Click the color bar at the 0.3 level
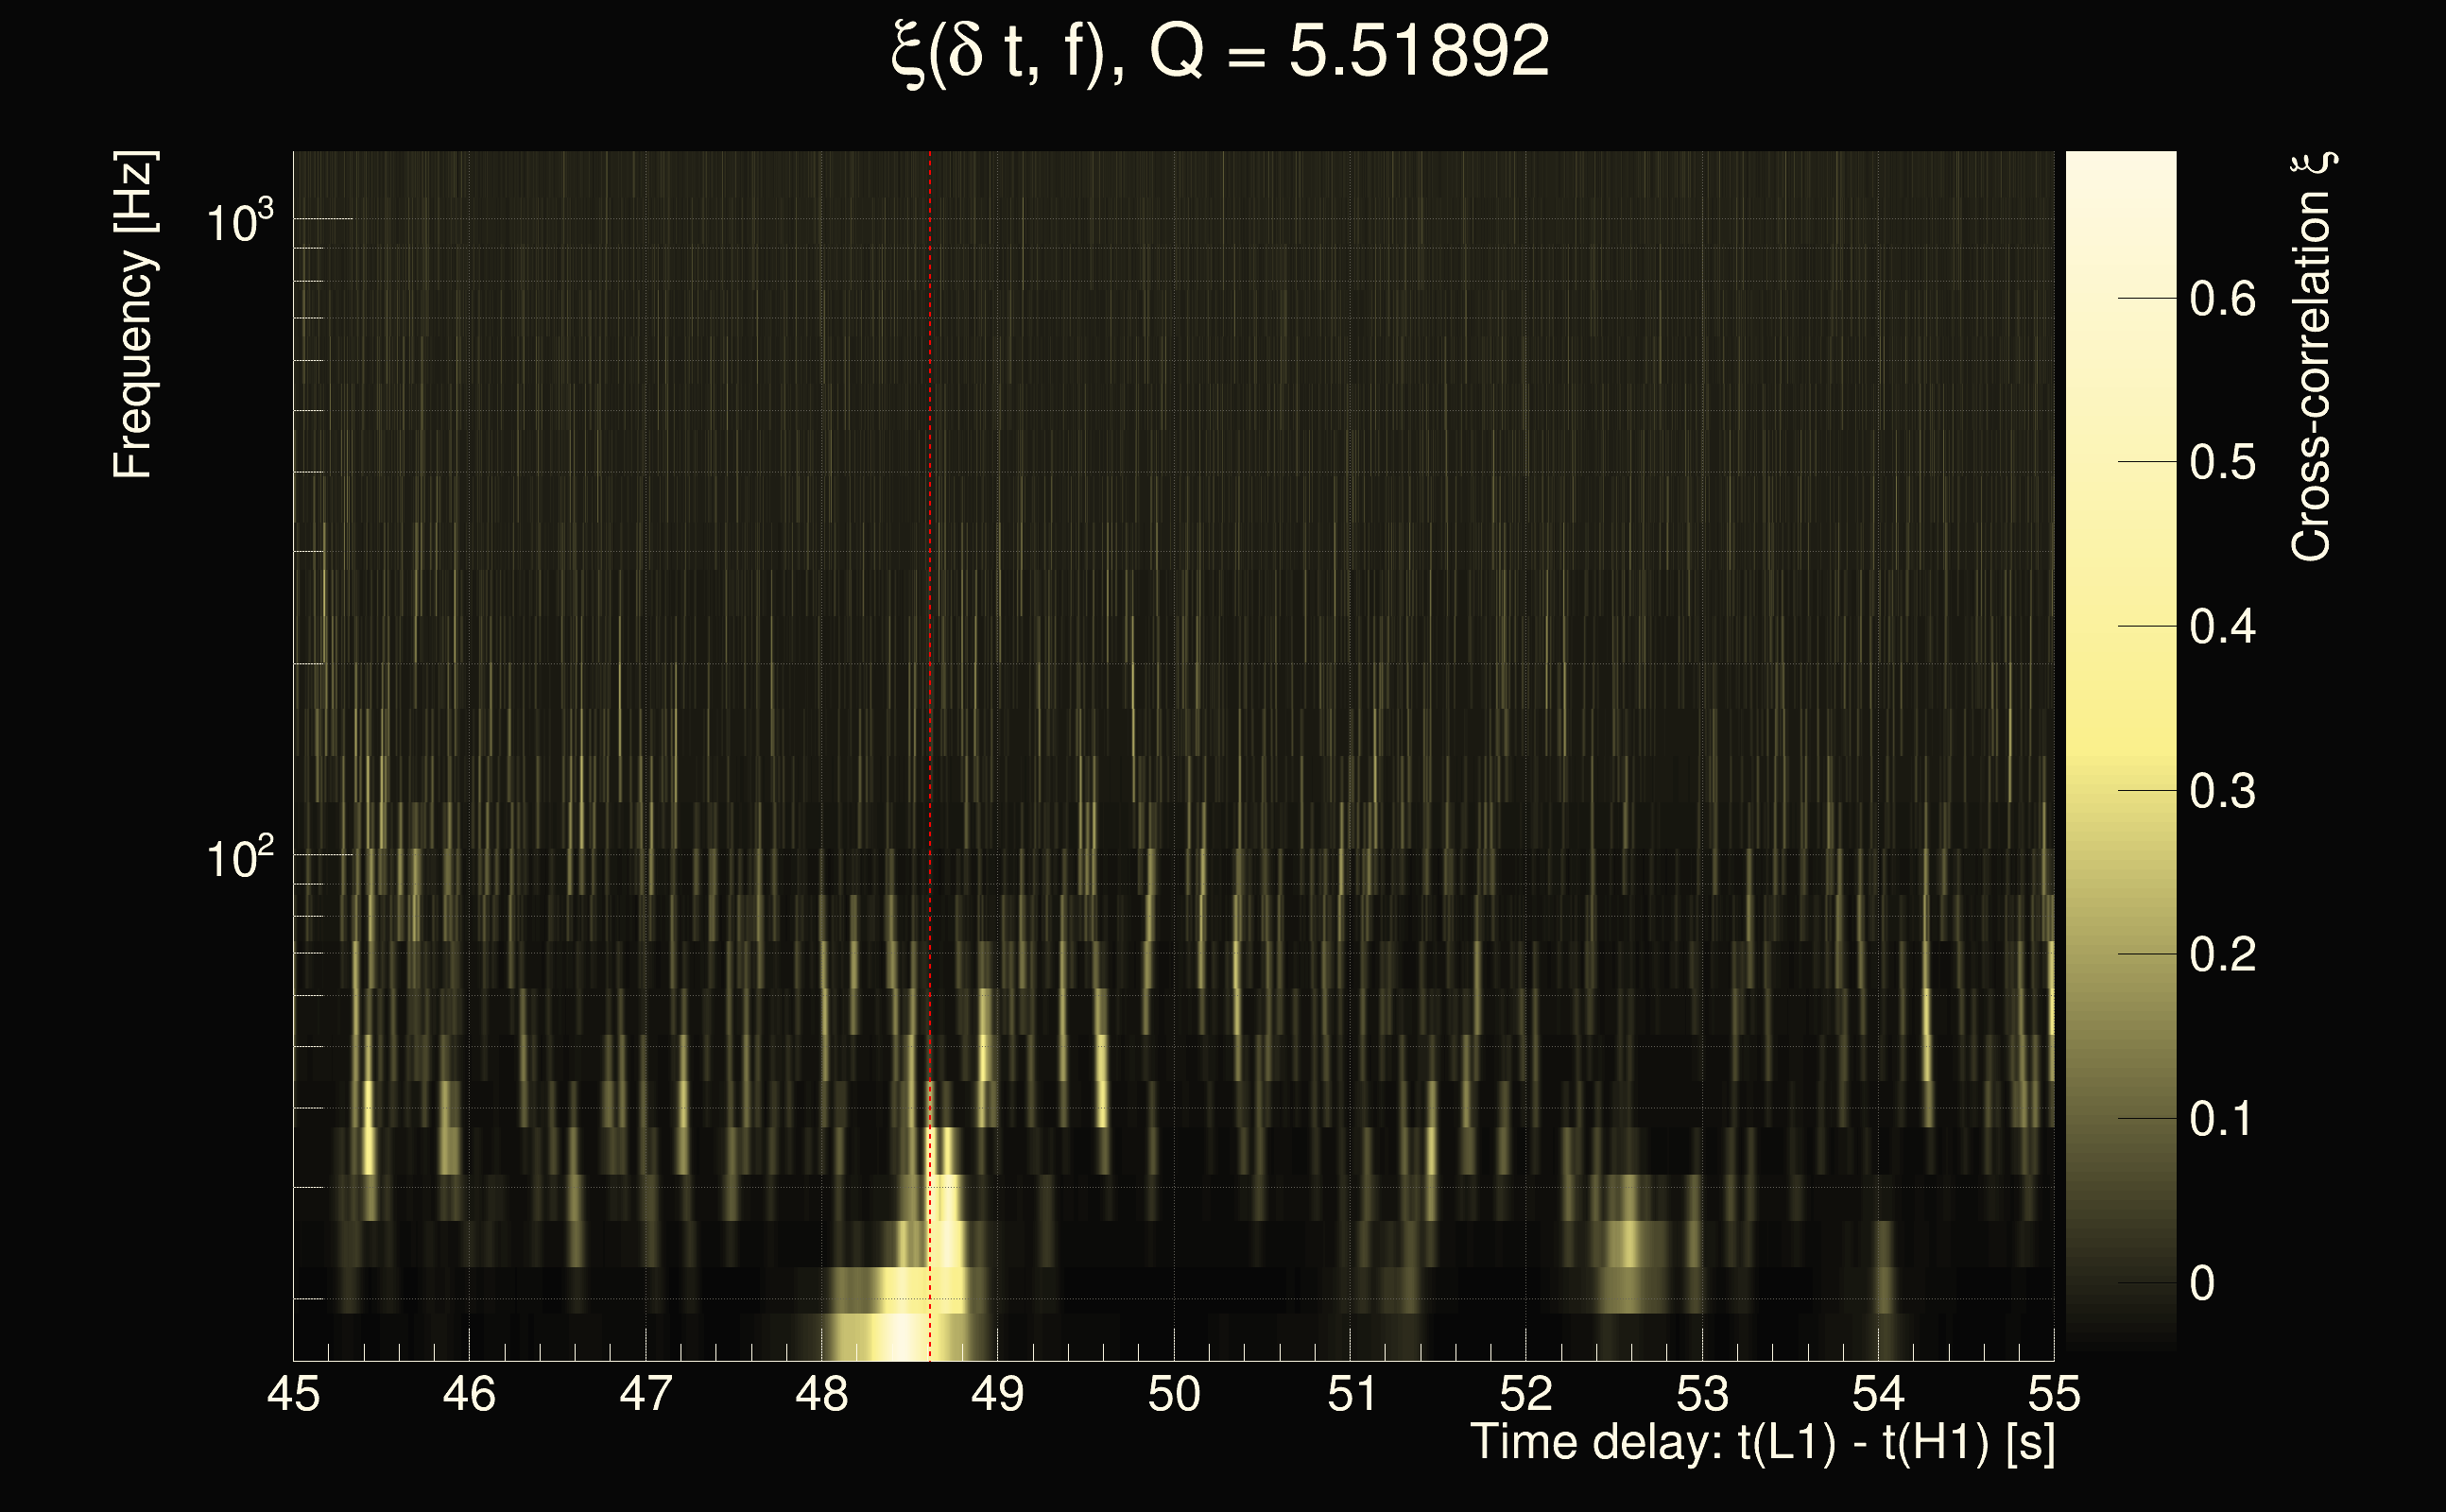Screen dimensions: 2446x1512 pos(2120,790)
